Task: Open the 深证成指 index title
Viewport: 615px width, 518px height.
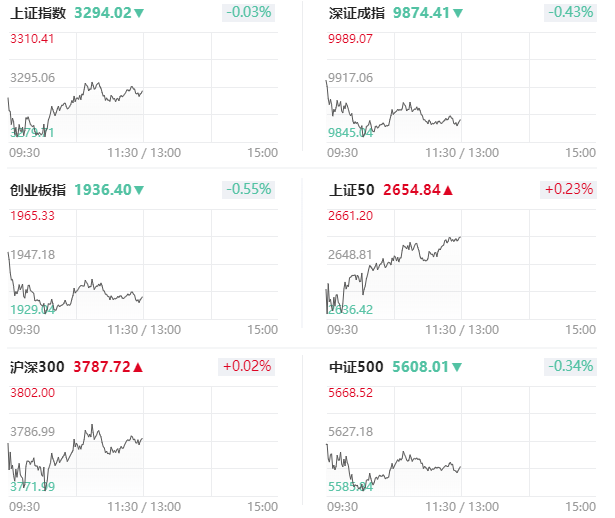Action: [357, 13]
